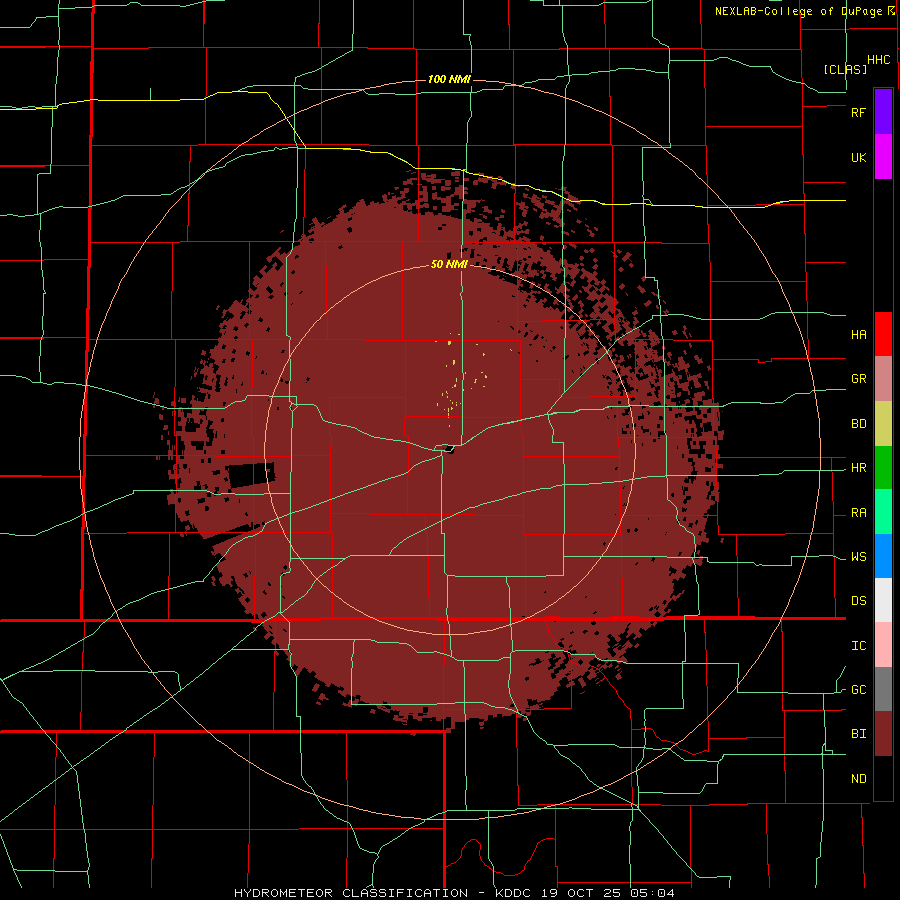The height and width of the screenshot is (900, 900).
Task: Click the HHC product label
Action: click(879, 60)
